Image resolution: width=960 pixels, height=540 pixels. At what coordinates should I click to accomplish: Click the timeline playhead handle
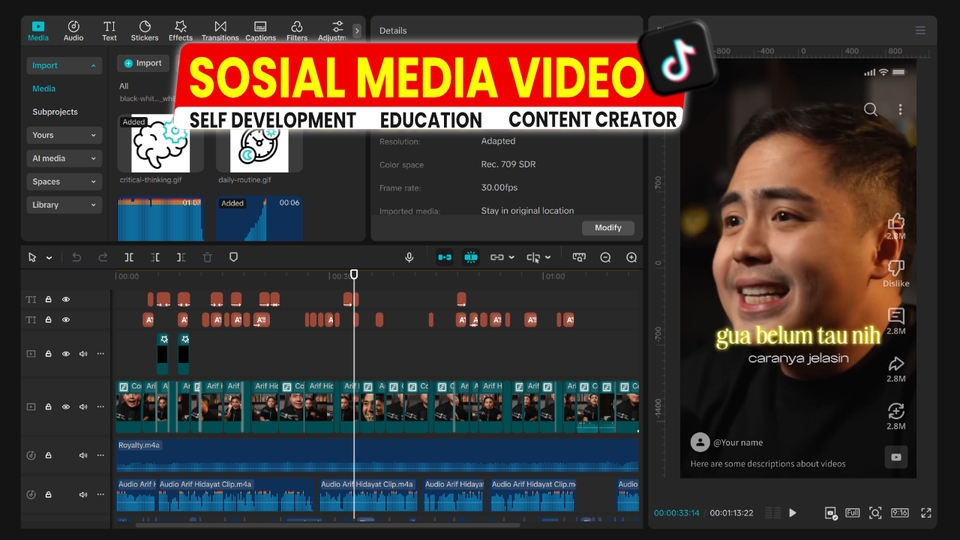(354, 274)
